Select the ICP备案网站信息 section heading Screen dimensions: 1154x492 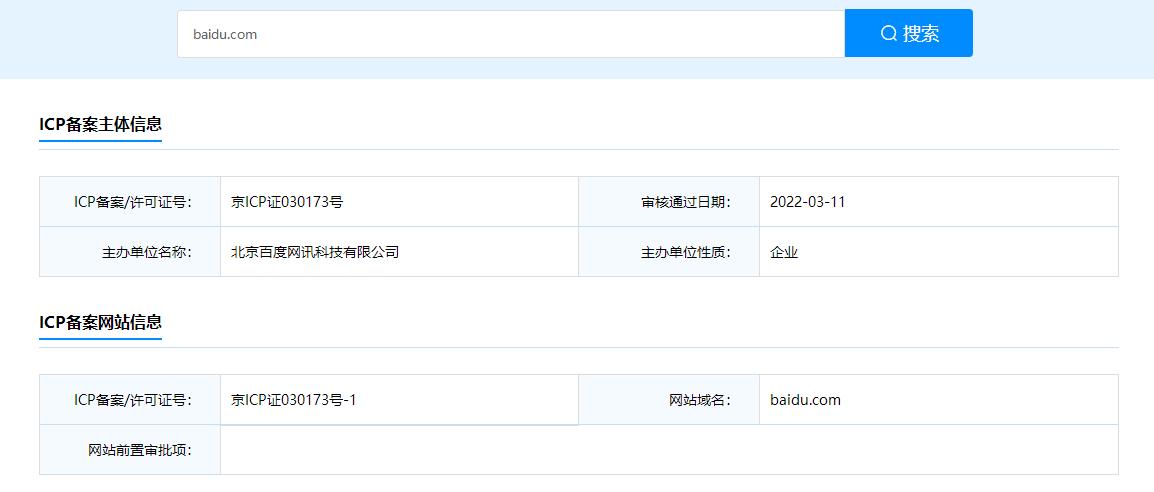tap(100, 322)
